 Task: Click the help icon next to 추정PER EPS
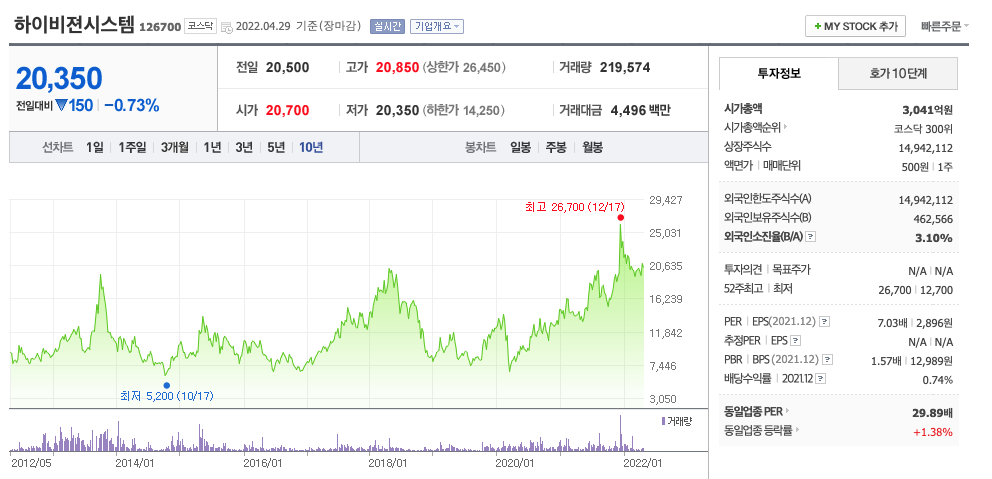coord(795,341)
